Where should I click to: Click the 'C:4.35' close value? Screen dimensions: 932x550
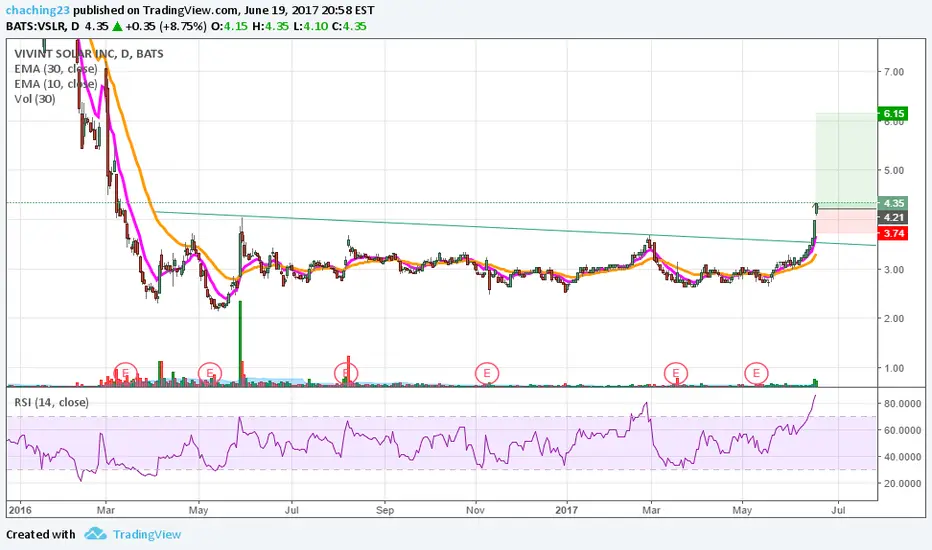tap(348, 26)
